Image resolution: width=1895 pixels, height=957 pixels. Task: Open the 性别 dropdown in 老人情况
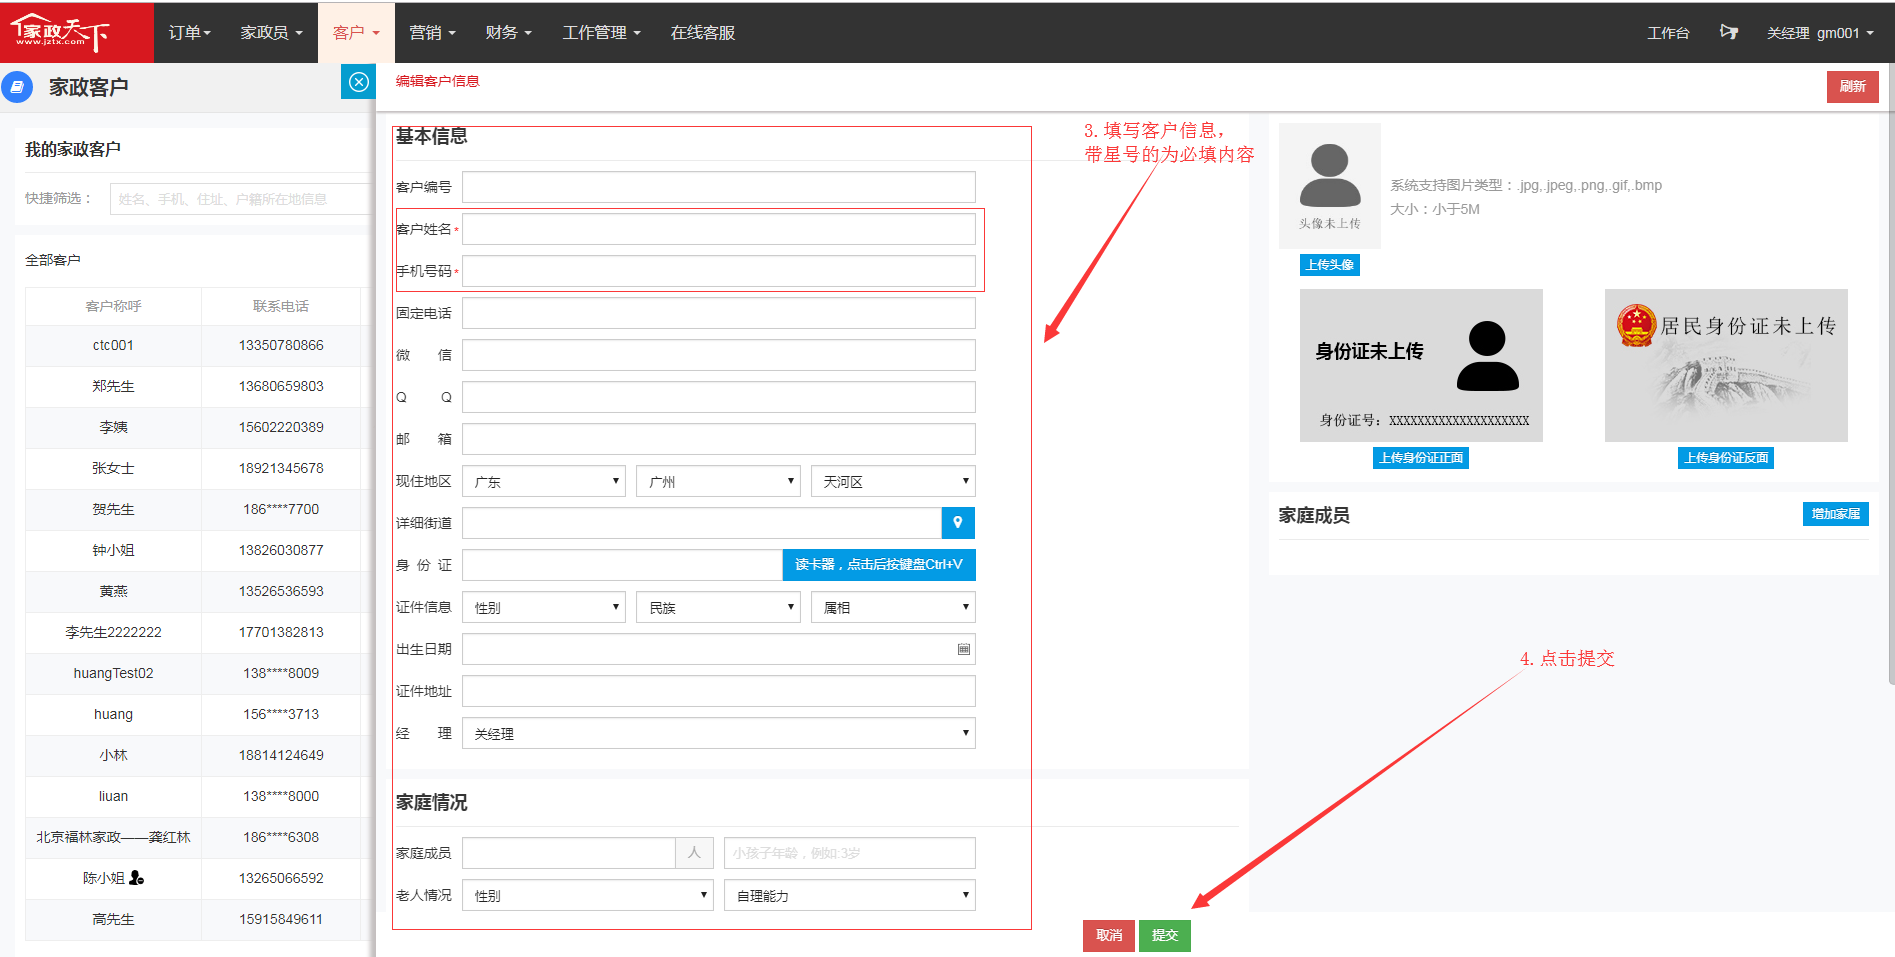click(x=588, y=895)
